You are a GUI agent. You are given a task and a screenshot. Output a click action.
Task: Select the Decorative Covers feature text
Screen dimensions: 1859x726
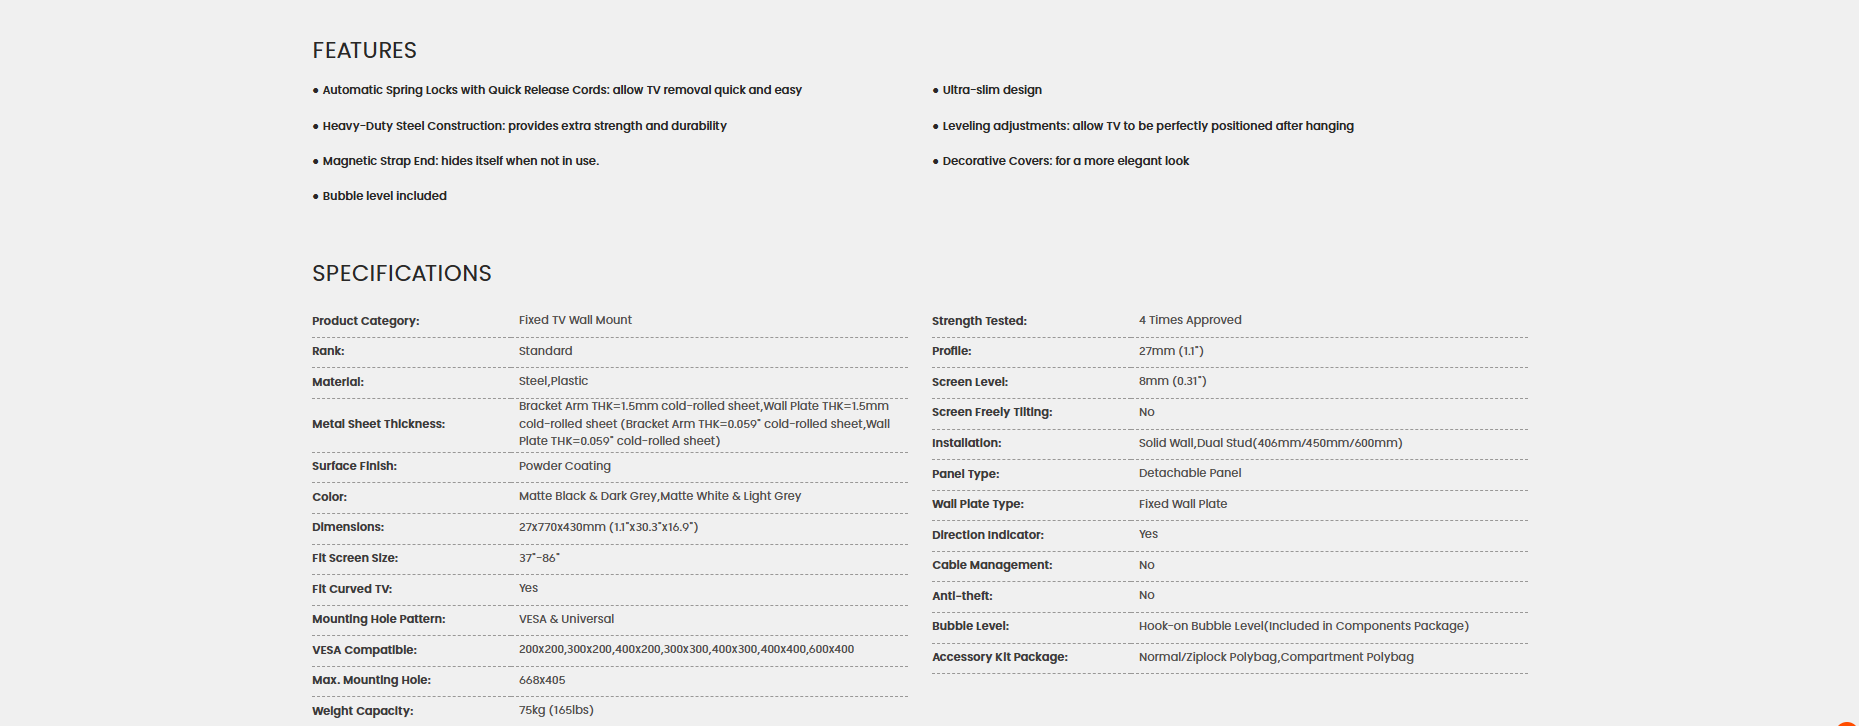click(1061, 161)
